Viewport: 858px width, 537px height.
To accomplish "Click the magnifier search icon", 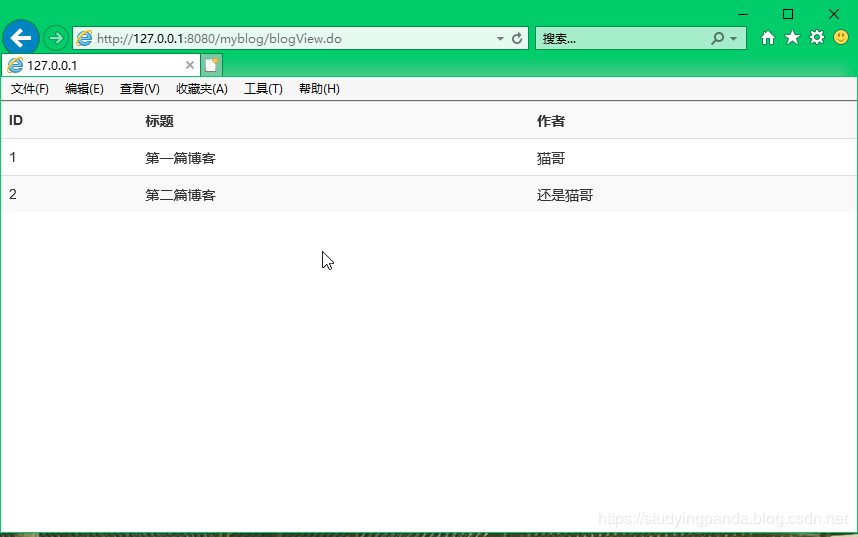I will point(717,38).
